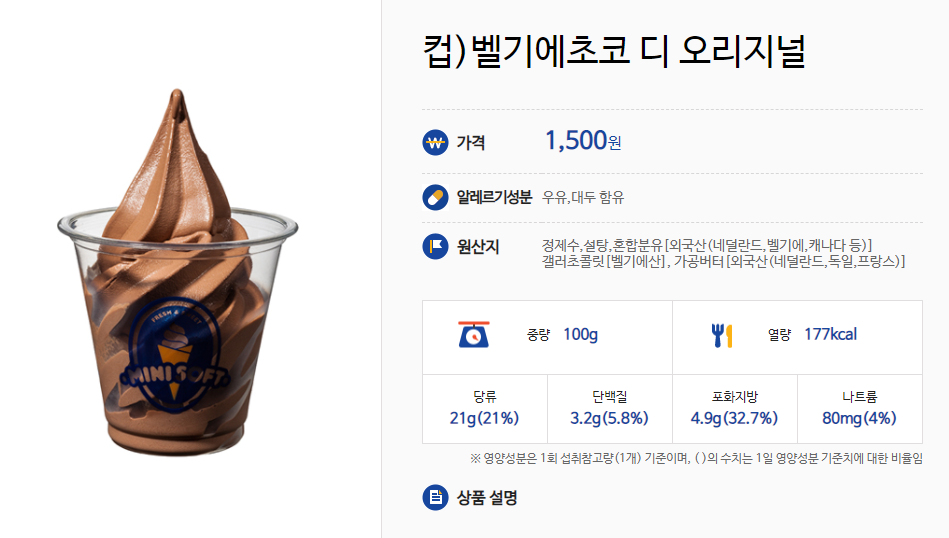Screen dimensions: 949x538
Task: Click the chocolate soft serve product image
Action: coord(177,272)
